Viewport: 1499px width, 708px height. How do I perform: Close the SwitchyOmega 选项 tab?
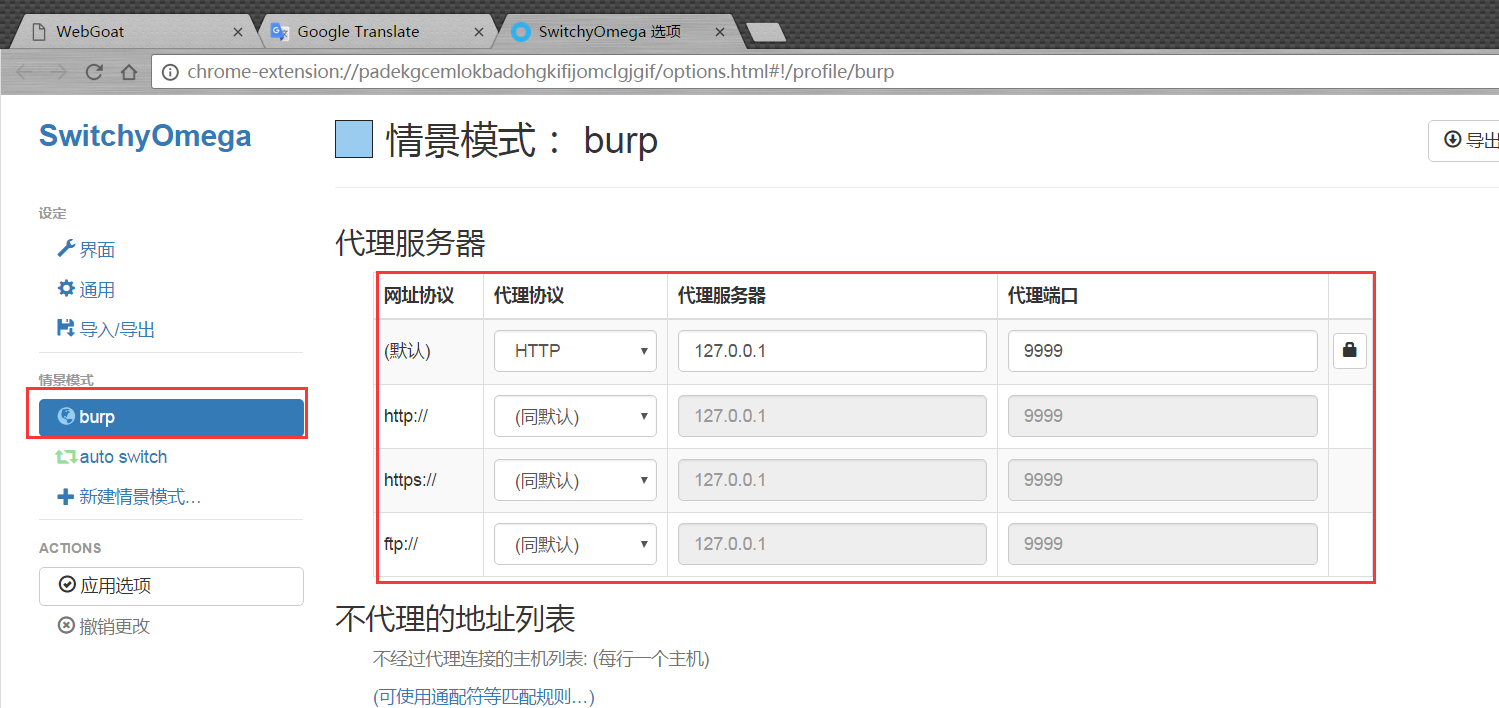721,32
